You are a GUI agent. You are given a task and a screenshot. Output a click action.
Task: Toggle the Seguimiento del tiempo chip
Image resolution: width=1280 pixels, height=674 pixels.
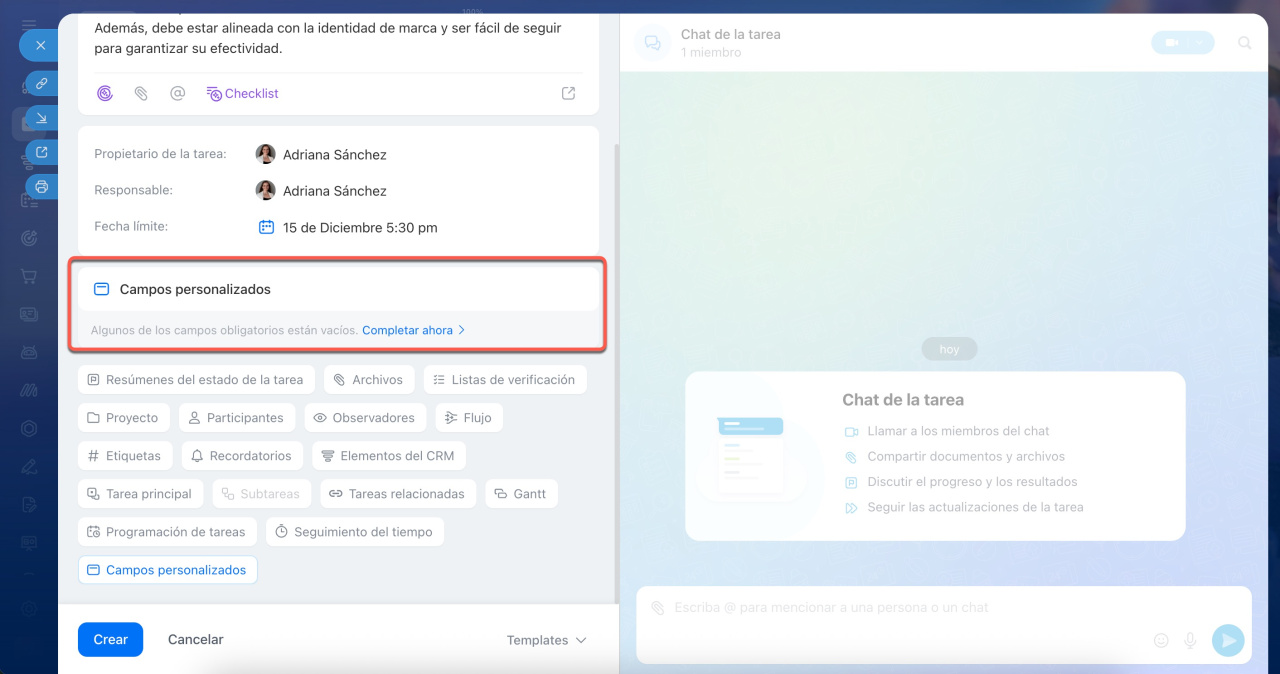pyautogui.click(x=354, y=532)
